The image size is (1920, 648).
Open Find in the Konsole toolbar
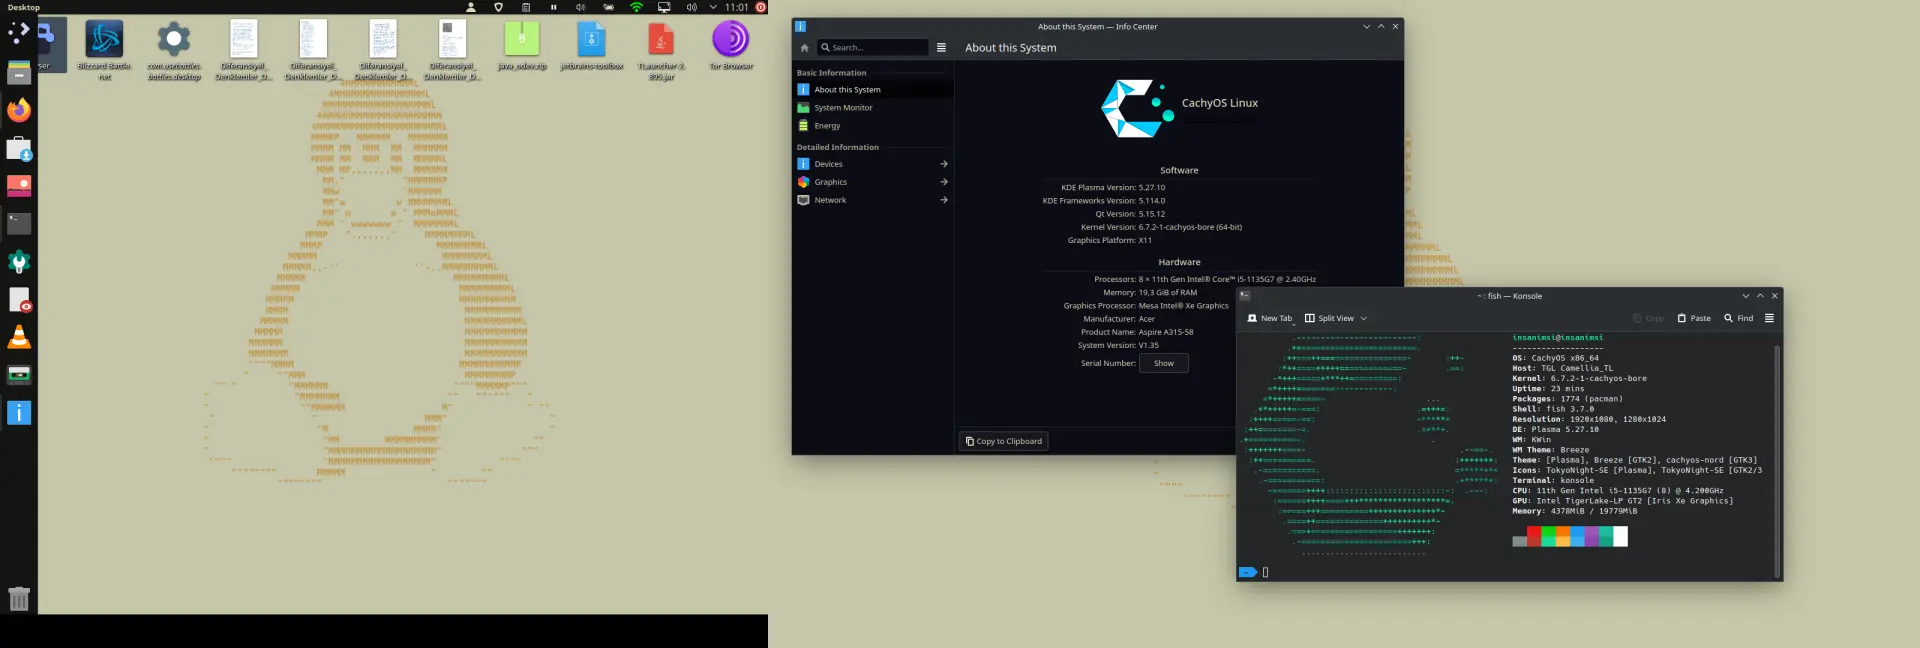click(1739, 318)
